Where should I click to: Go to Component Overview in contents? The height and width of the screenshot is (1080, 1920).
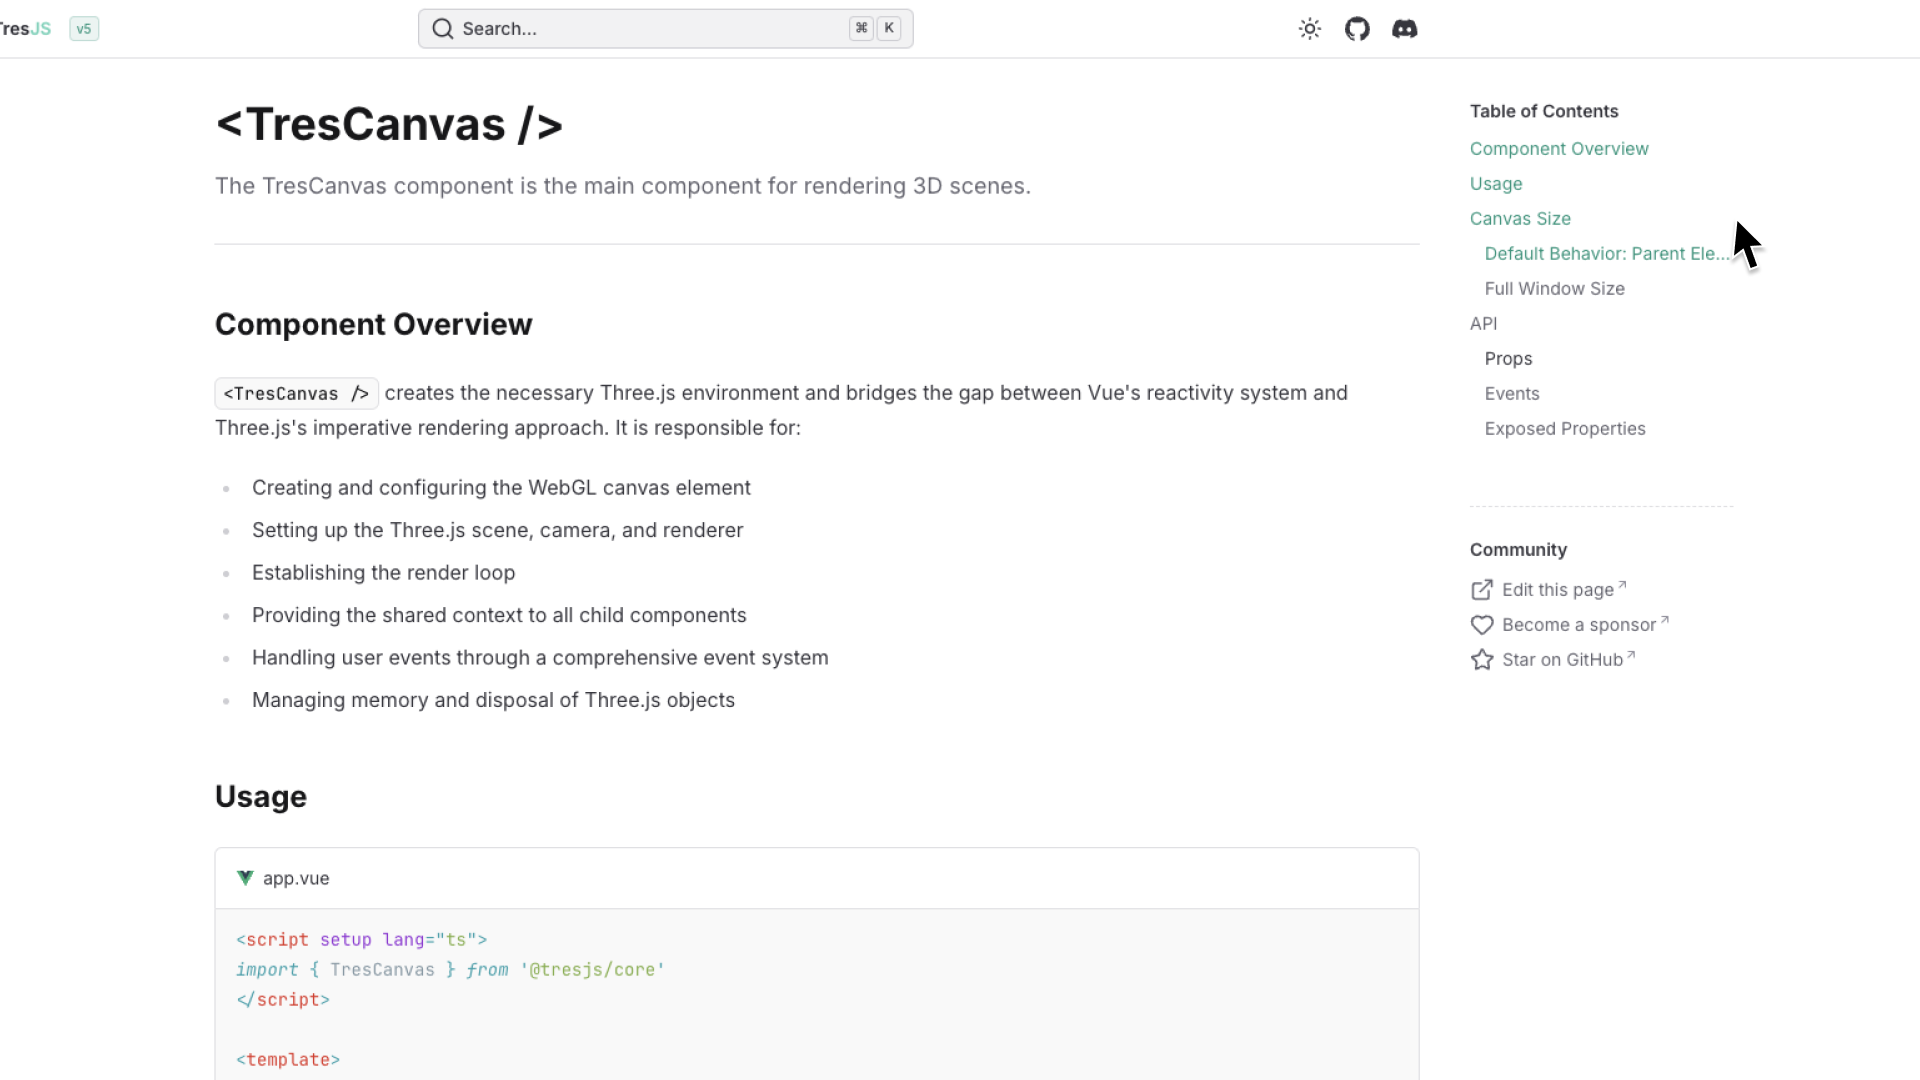coord(1559,149)
